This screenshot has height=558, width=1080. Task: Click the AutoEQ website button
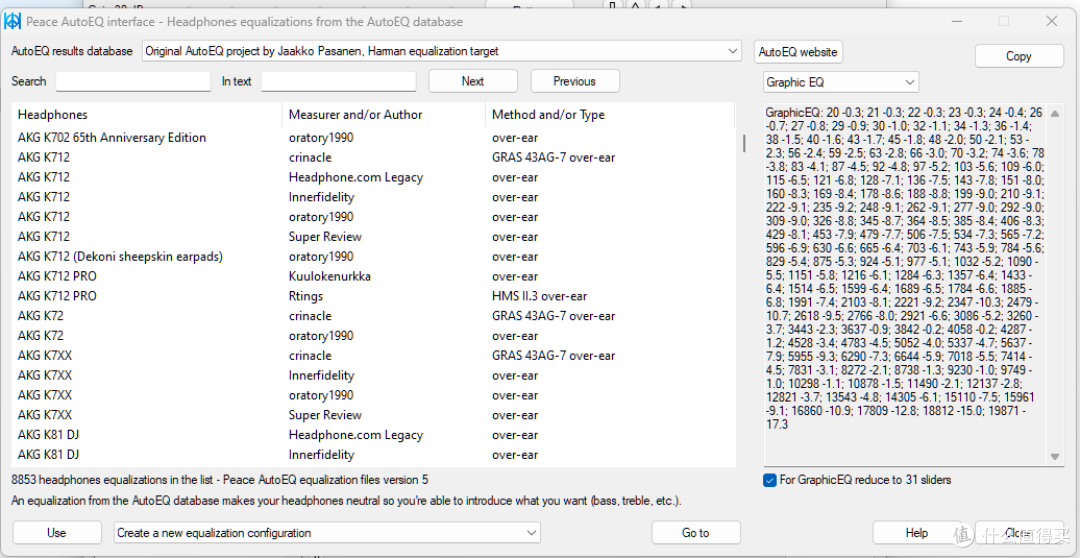pyautogui.click(x=798, y=52)
